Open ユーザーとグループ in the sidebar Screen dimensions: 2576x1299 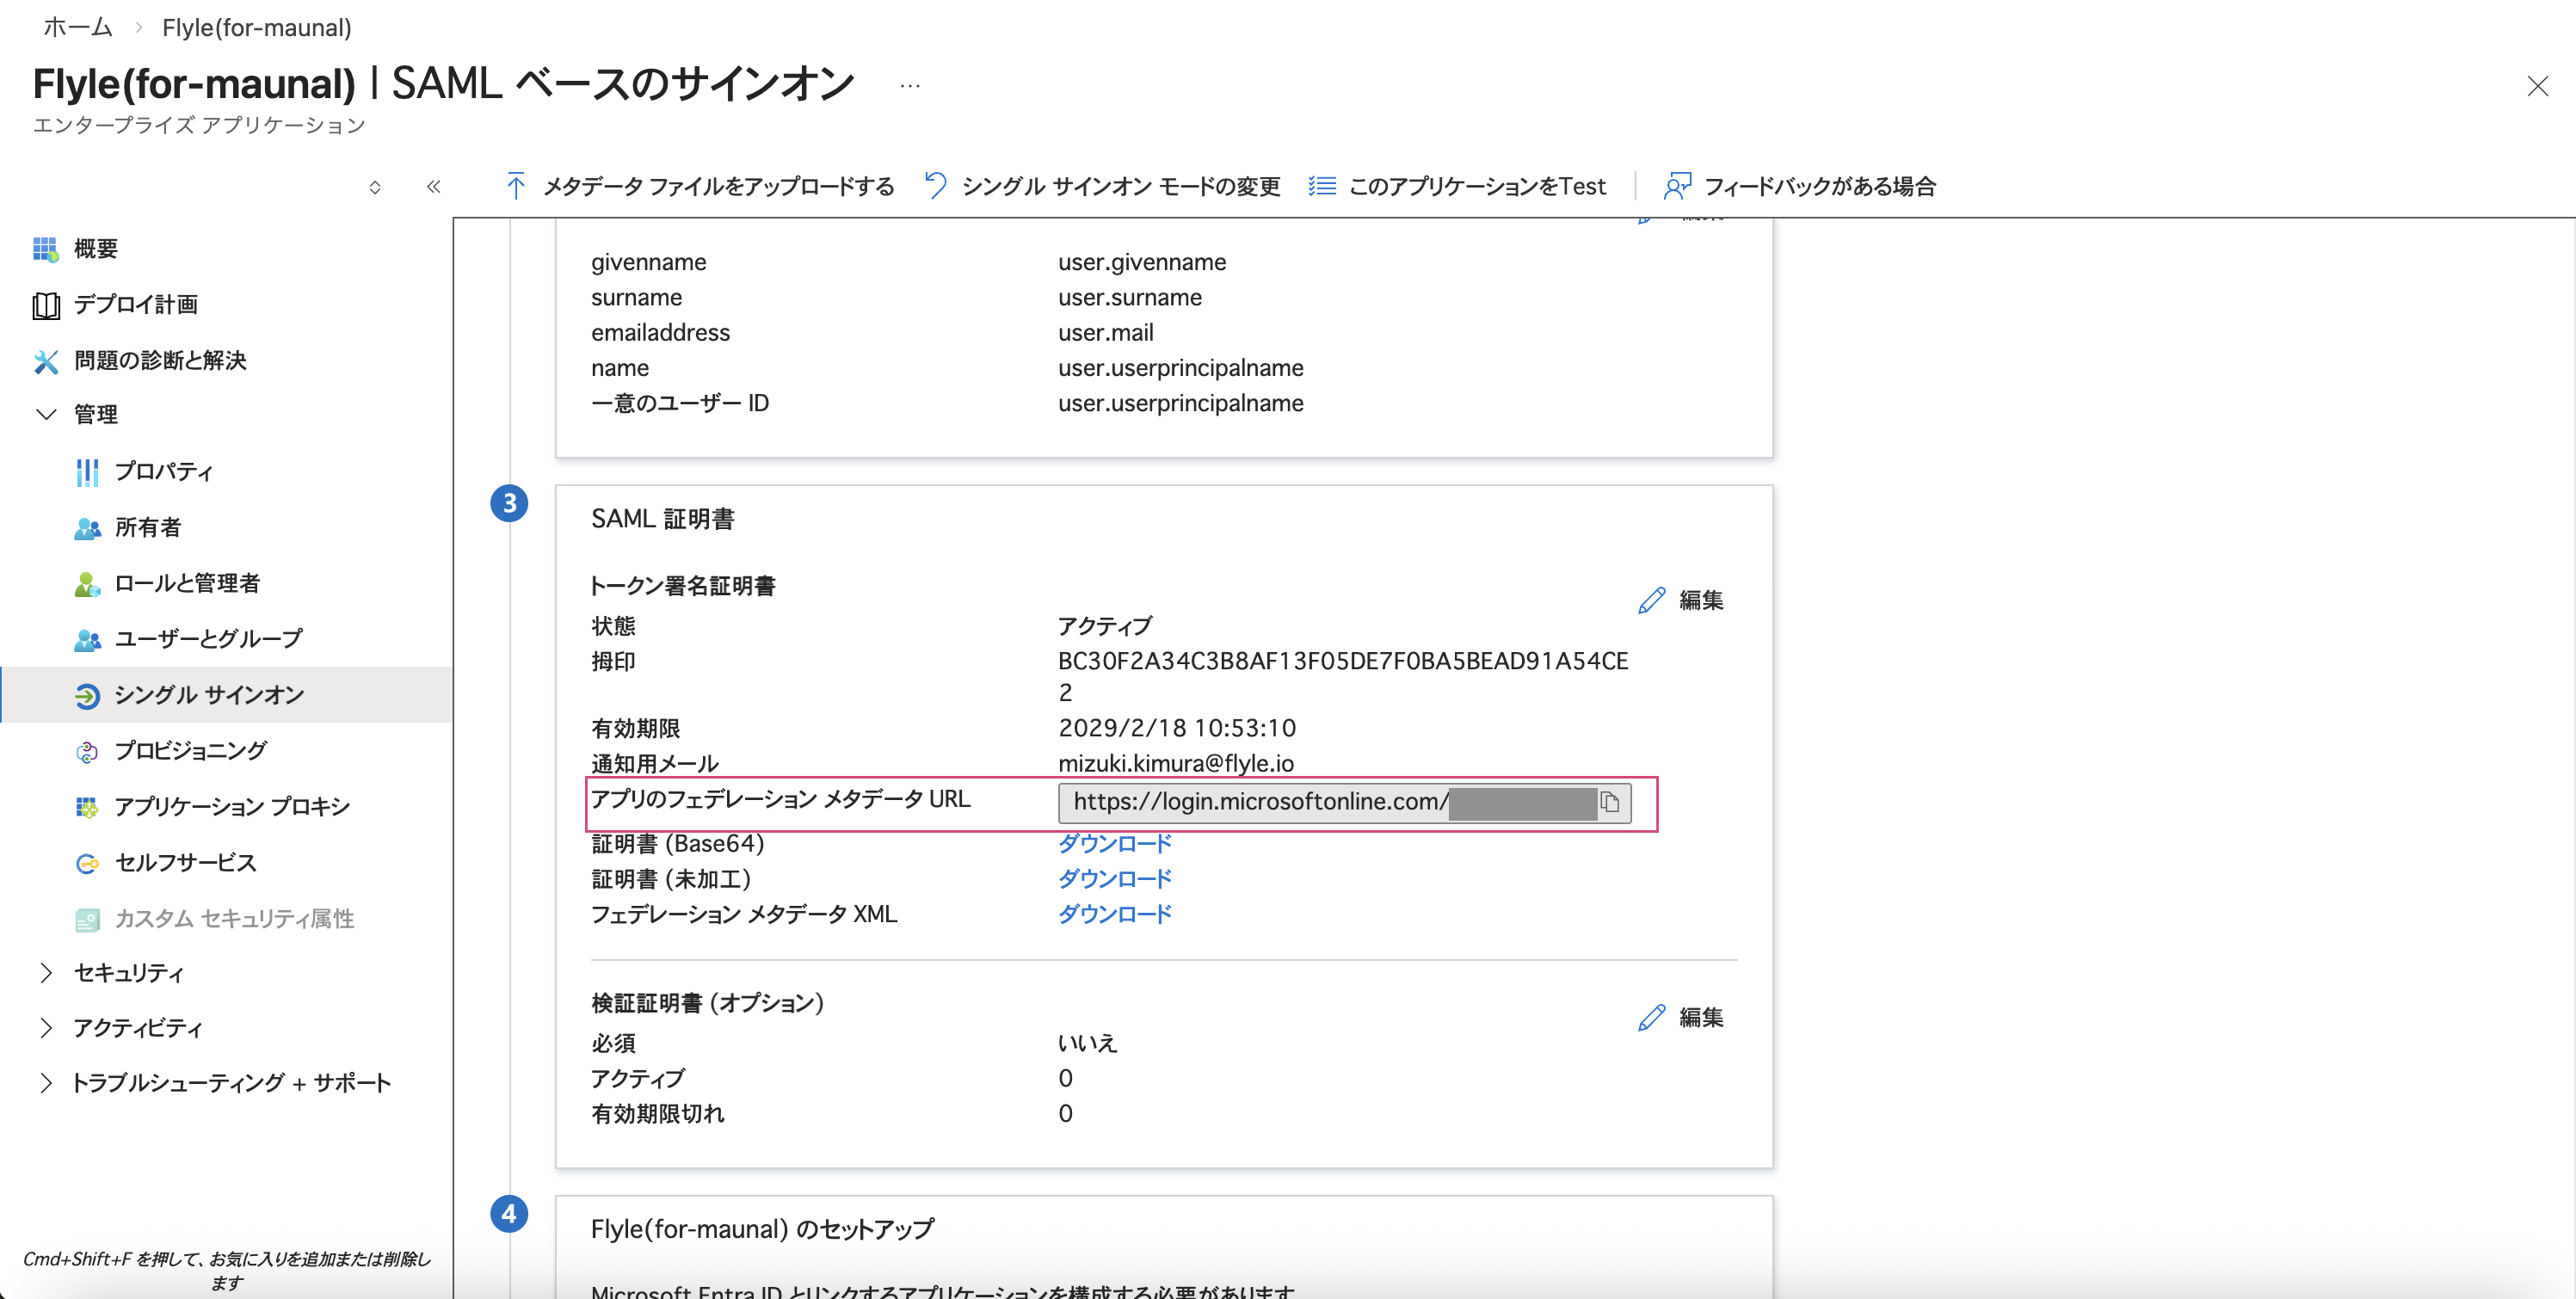point(207,638)
